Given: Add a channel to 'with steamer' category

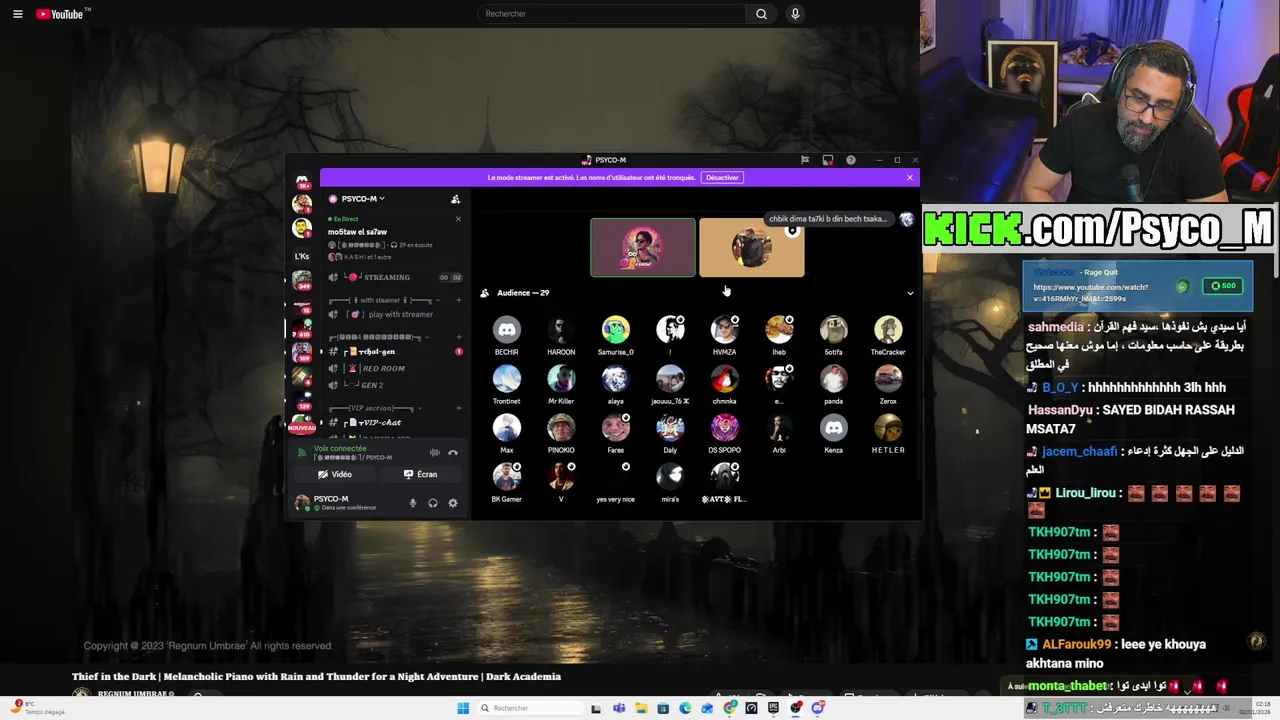Looking at the screenshot, I should [x=459, y=300].
